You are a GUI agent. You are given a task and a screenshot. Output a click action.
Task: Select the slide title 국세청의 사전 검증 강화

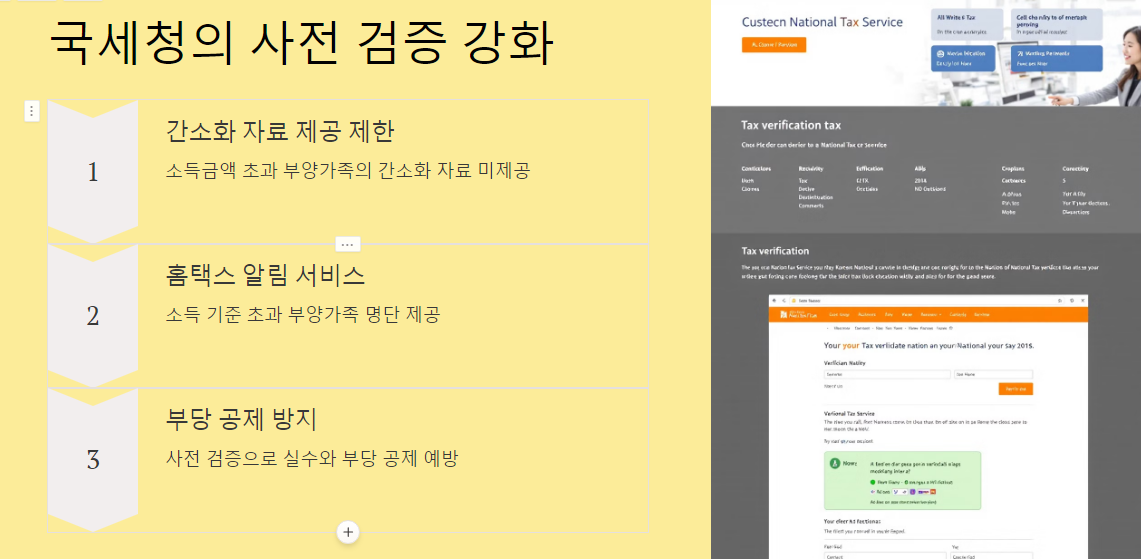[x=302, y=43]
